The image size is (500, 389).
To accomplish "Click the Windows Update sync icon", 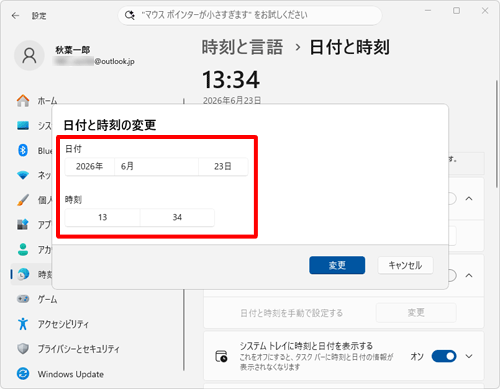I will (x=23, y=373).
